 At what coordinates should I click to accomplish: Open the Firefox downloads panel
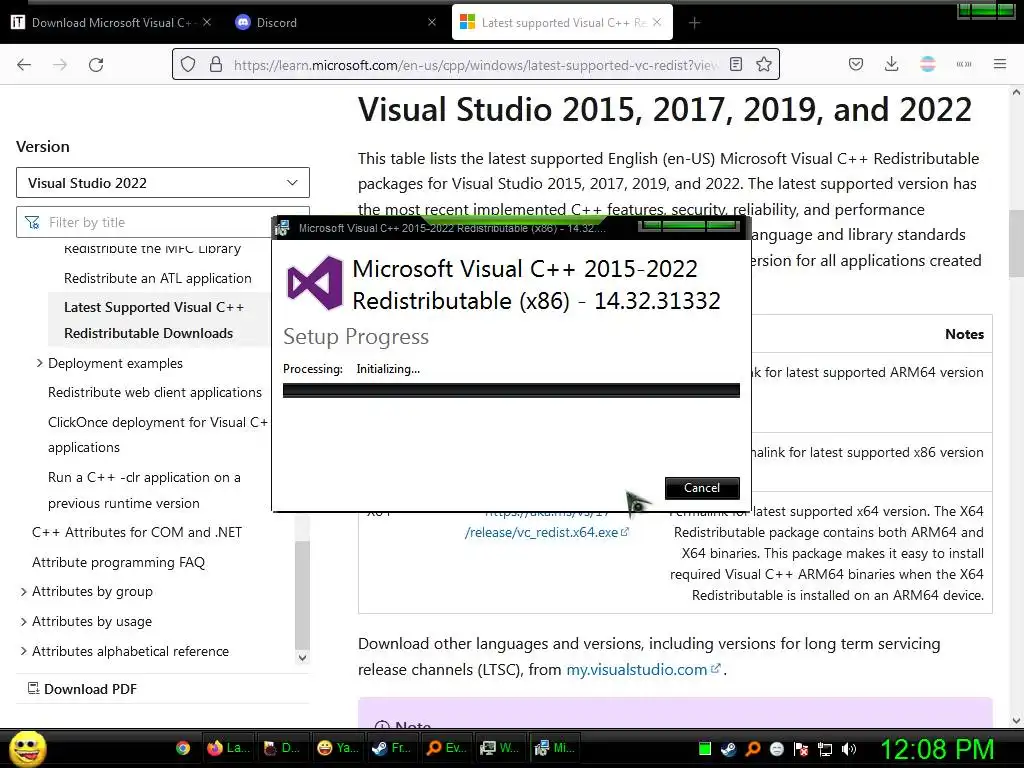tap(891, 64)
